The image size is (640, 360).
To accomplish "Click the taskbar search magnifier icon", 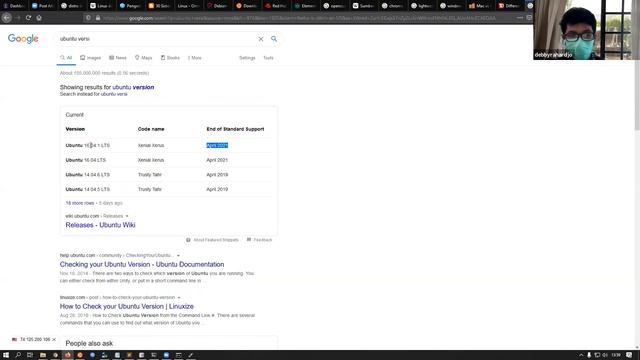I will click(x=18, y=355).
